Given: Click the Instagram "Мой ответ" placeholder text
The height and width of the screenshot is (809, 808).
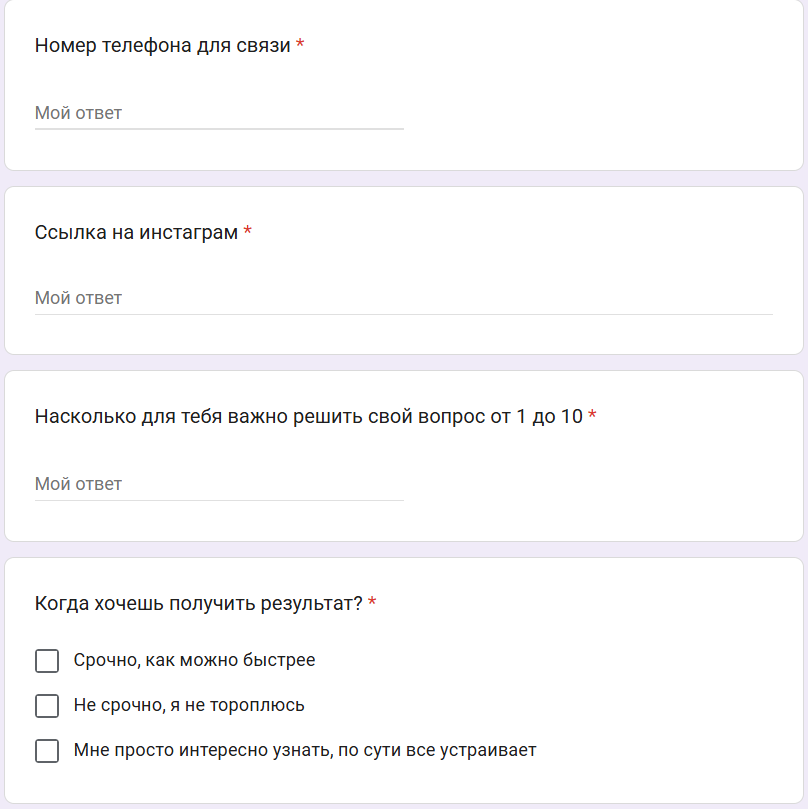Looking at the screenshot, I should pos(78,298).
